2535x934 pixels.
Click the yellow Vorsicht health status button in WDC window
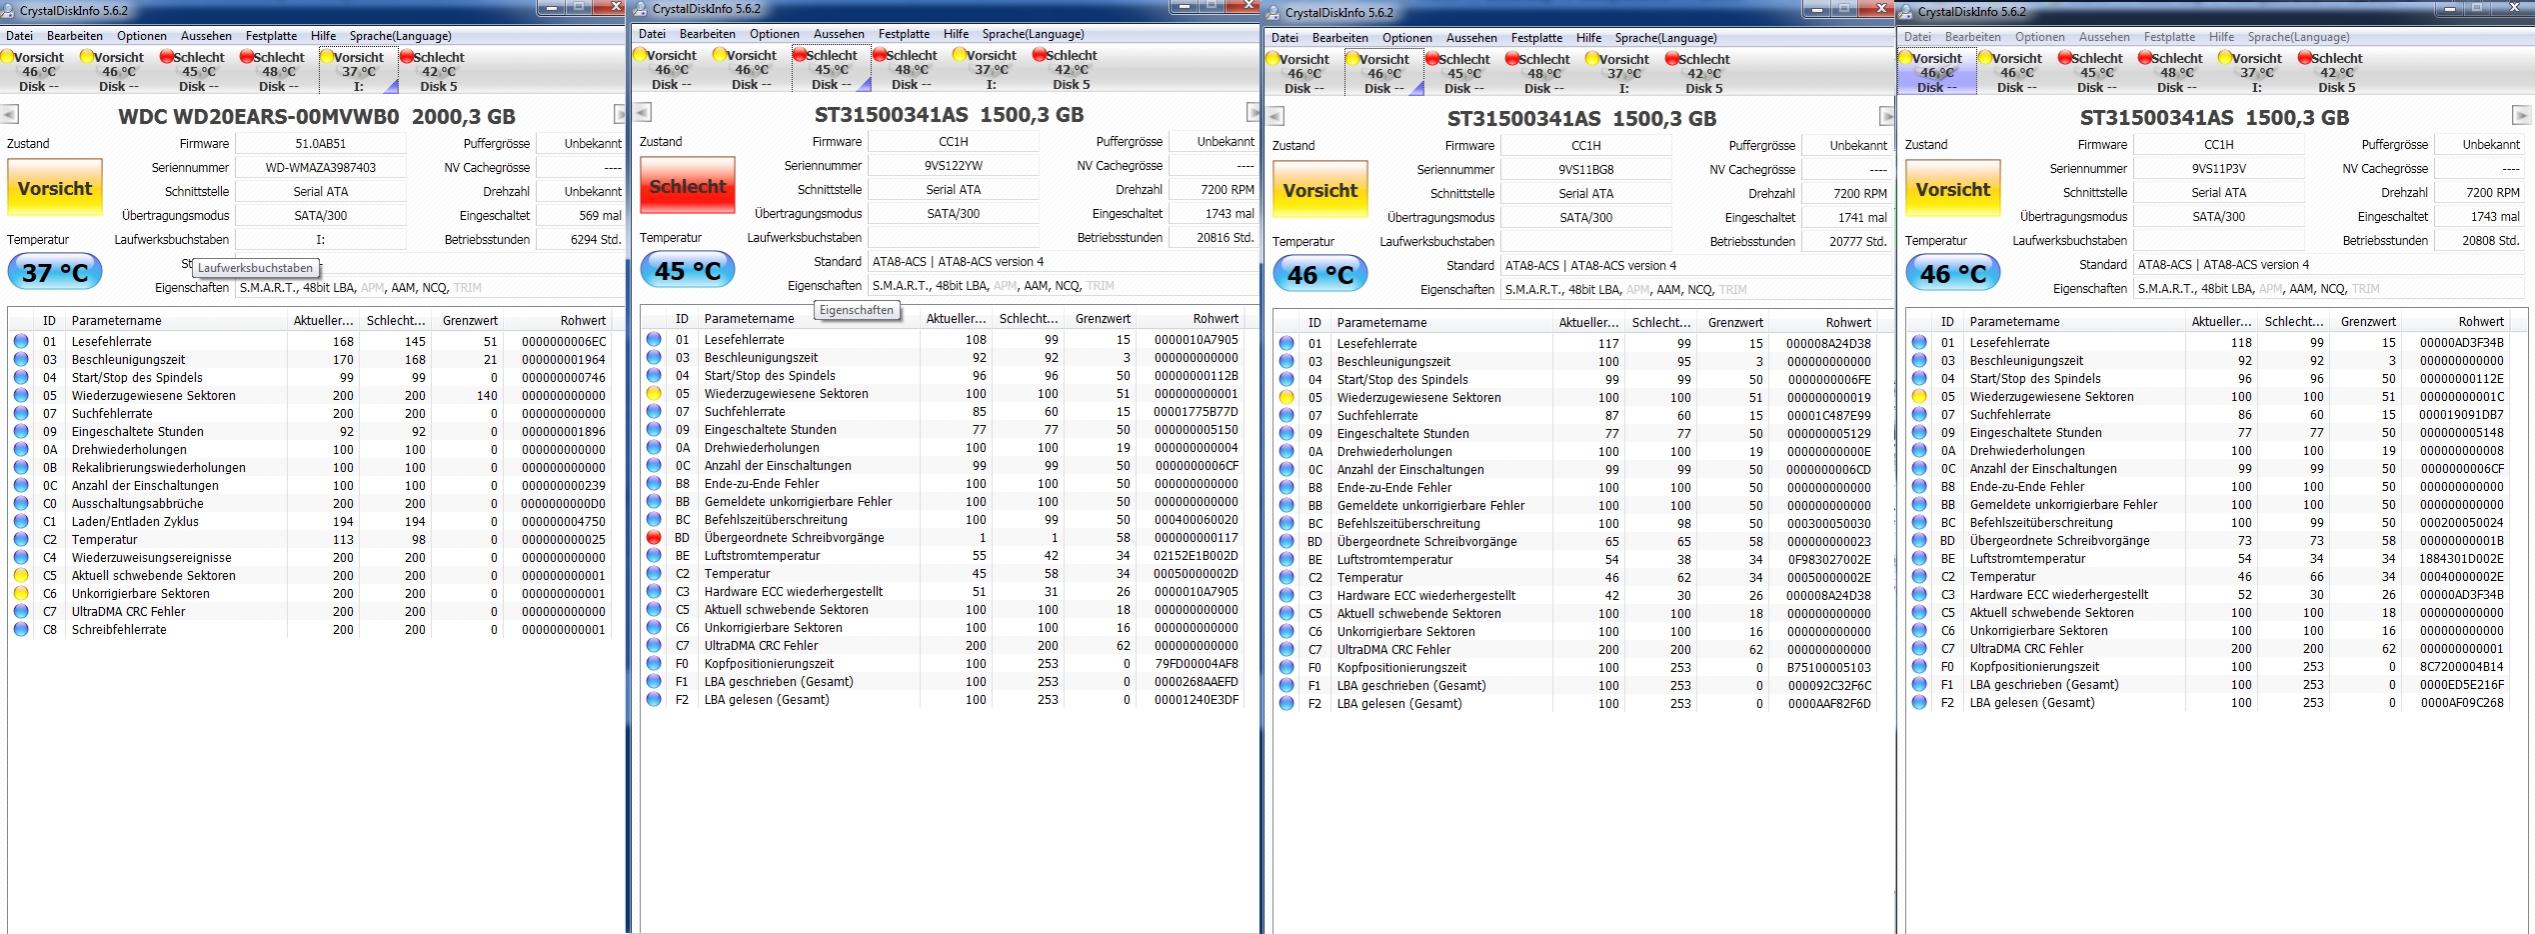point(55,188)
